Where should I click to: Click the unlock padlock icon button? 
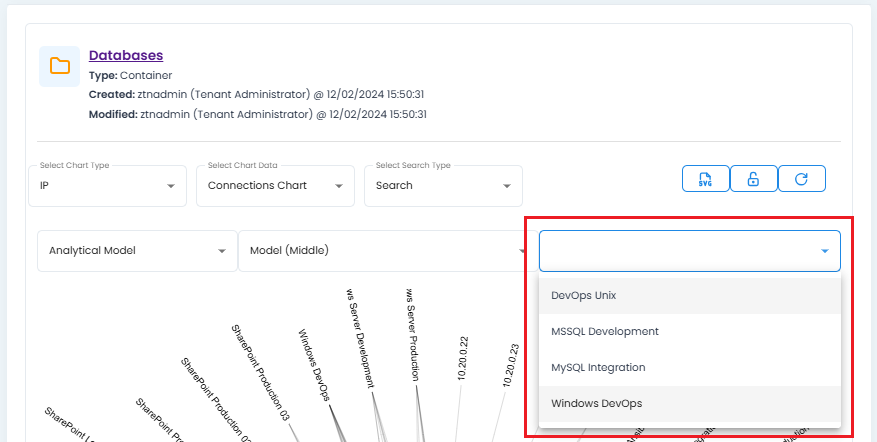(x=754, y=179)
